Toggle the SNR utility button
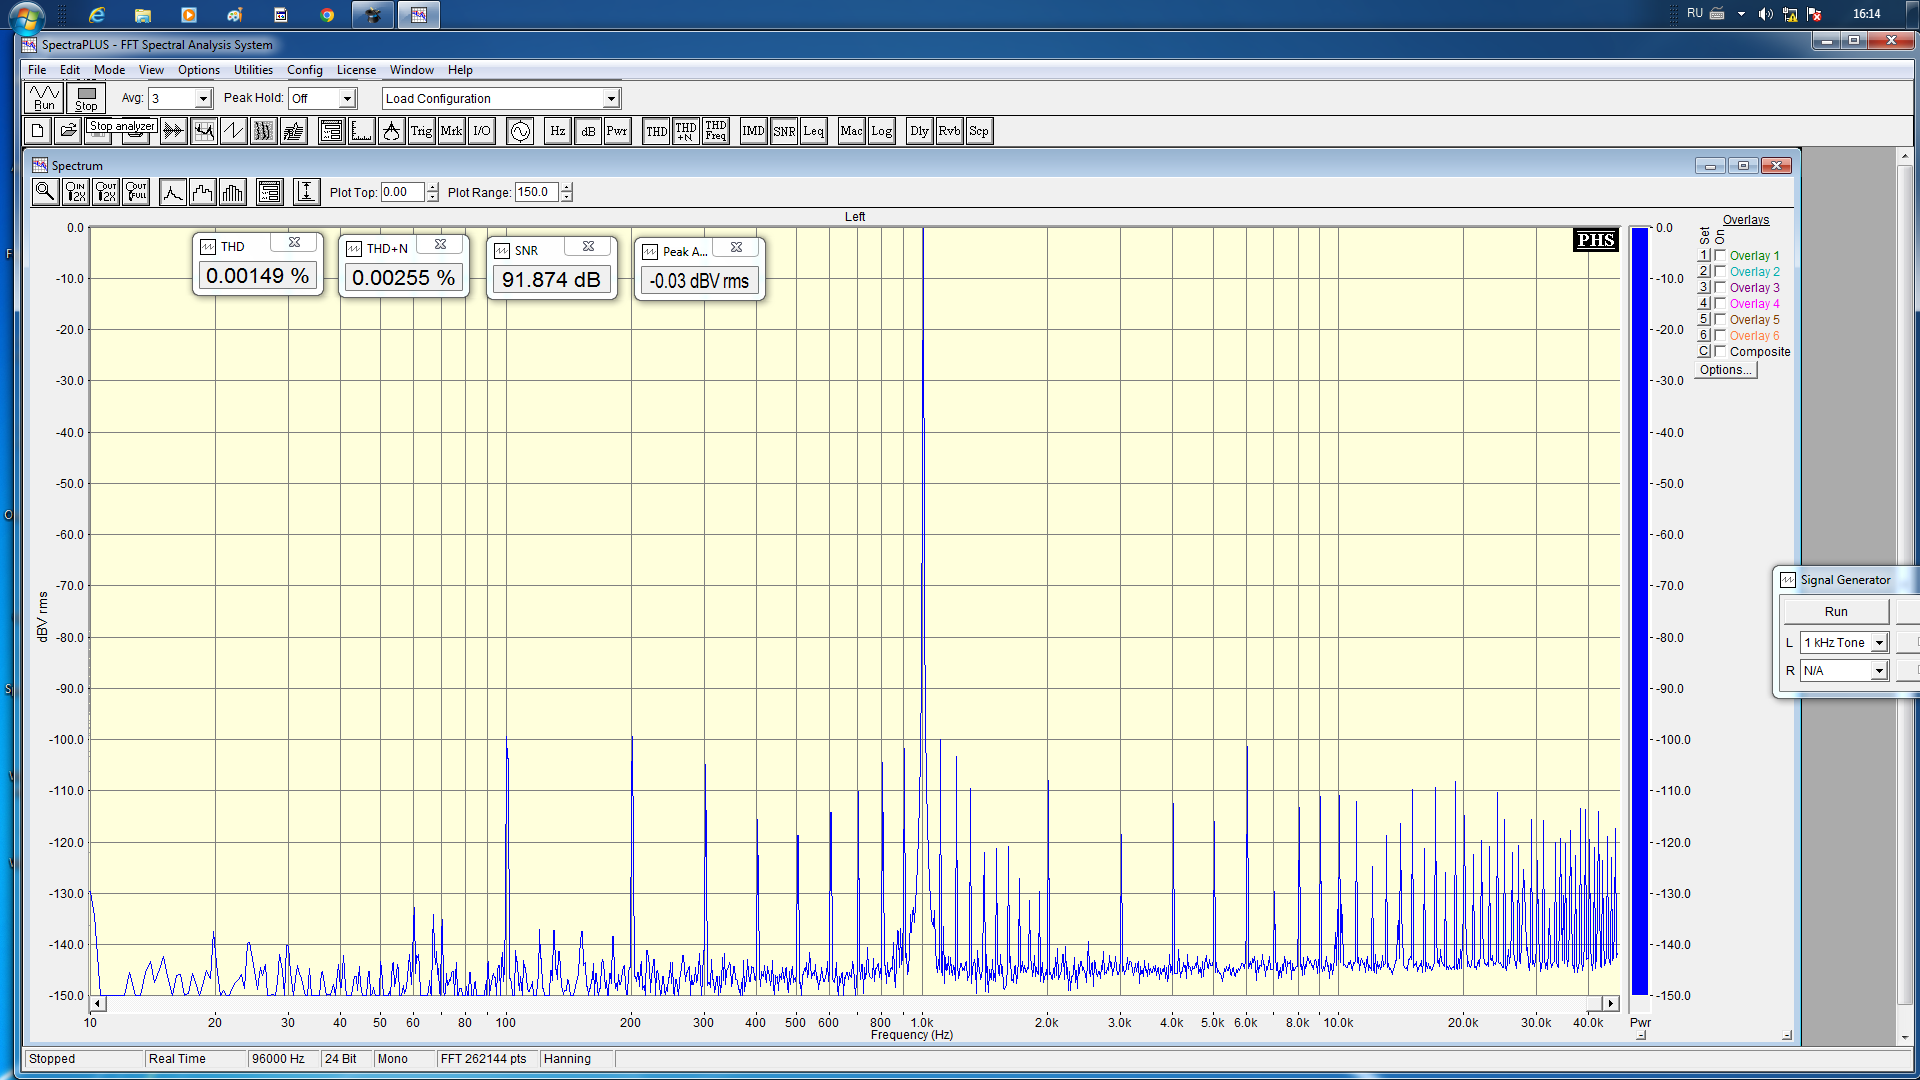 tap(784, 131)
